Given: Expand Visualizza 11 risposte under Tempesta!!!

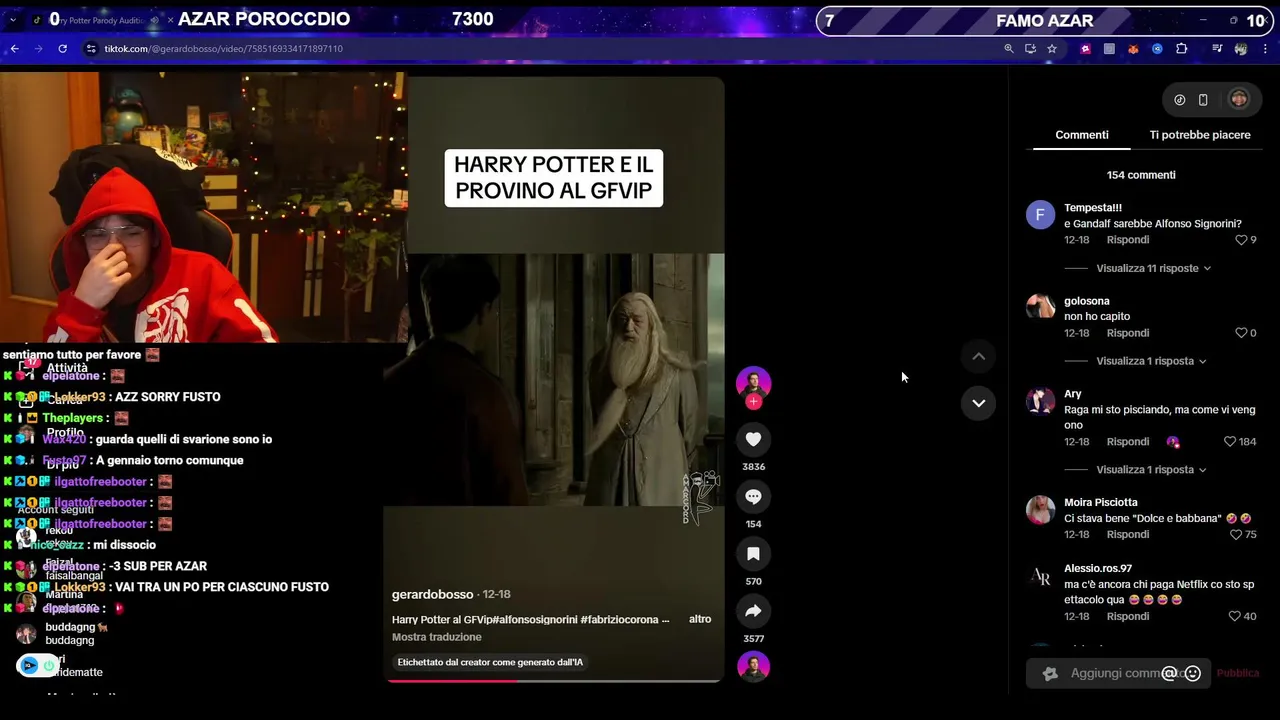Looking at the screenshot, I should (x=1153, y=268).
